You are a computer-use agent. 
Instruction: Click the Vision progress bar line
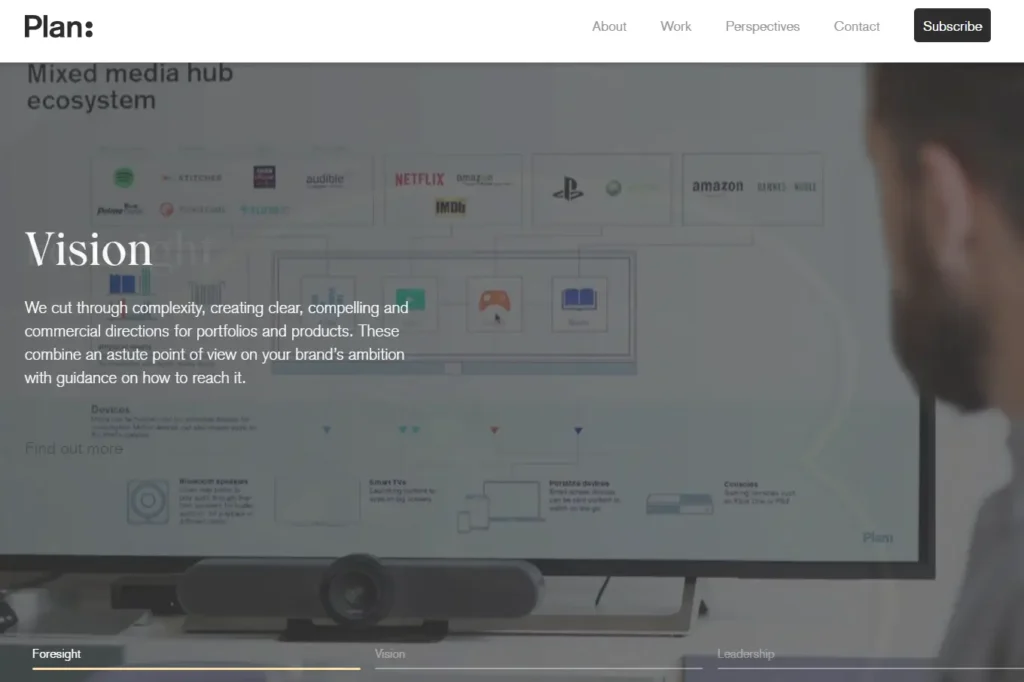coord(538,668)
